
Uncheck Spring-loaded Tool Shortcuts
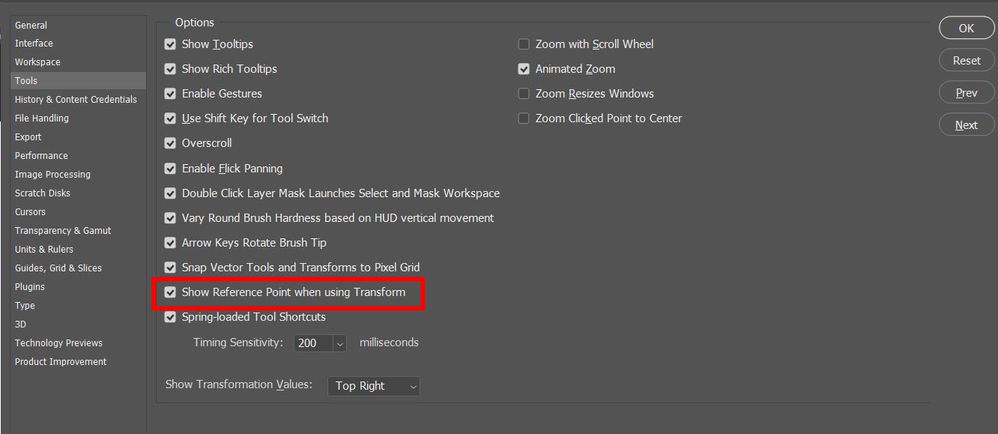[170, 317]
